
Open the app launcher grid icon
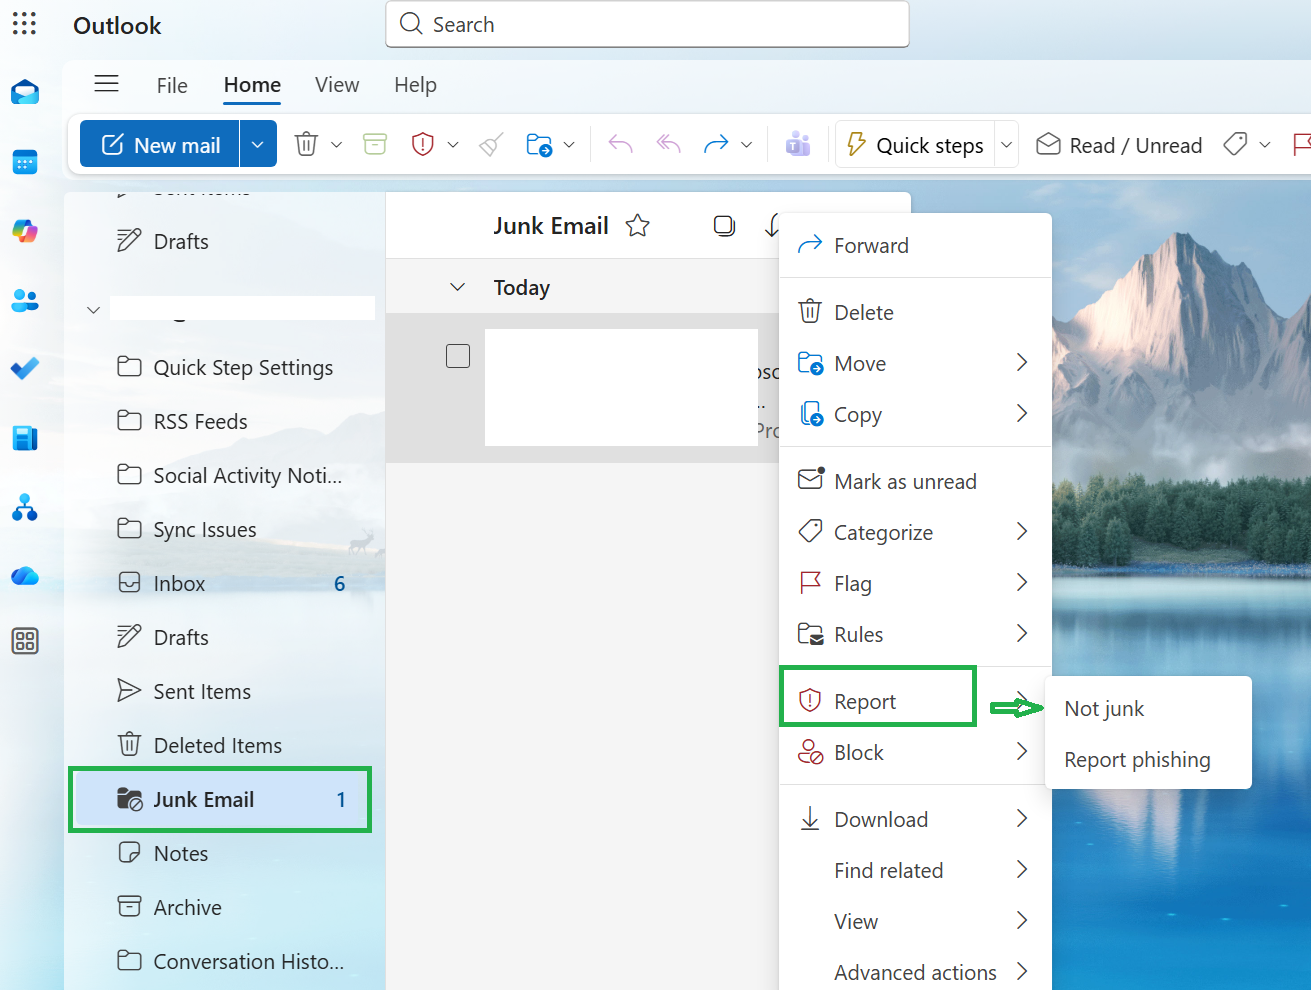click(25, 24)
